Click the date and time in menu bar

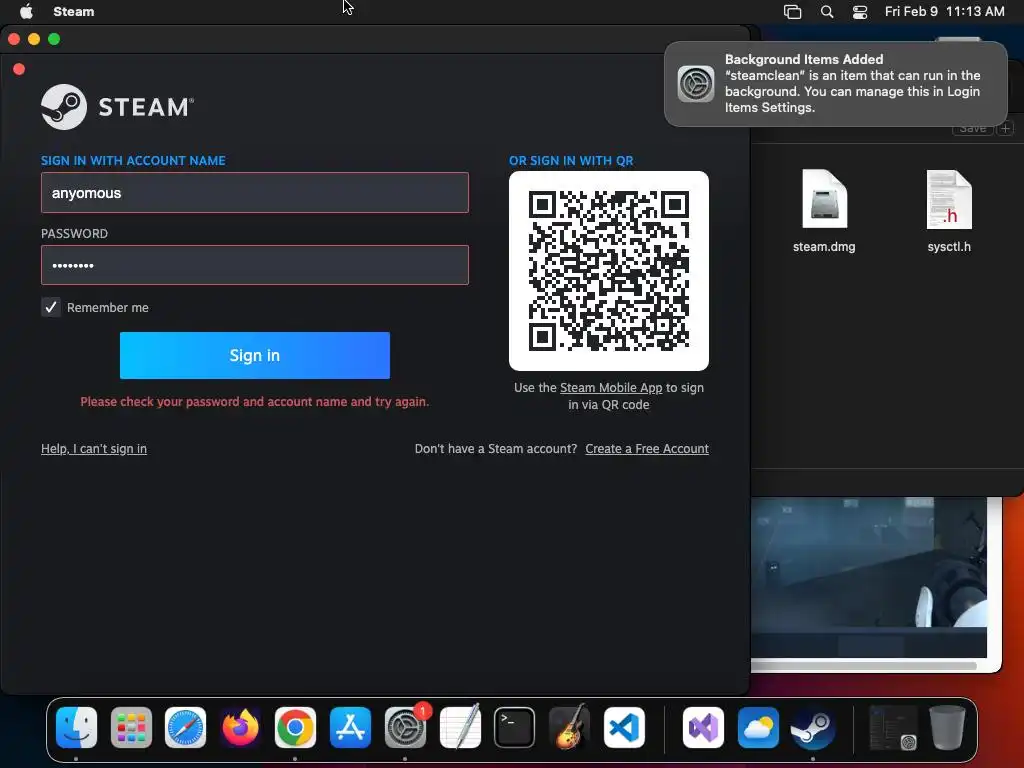point(944,12)
